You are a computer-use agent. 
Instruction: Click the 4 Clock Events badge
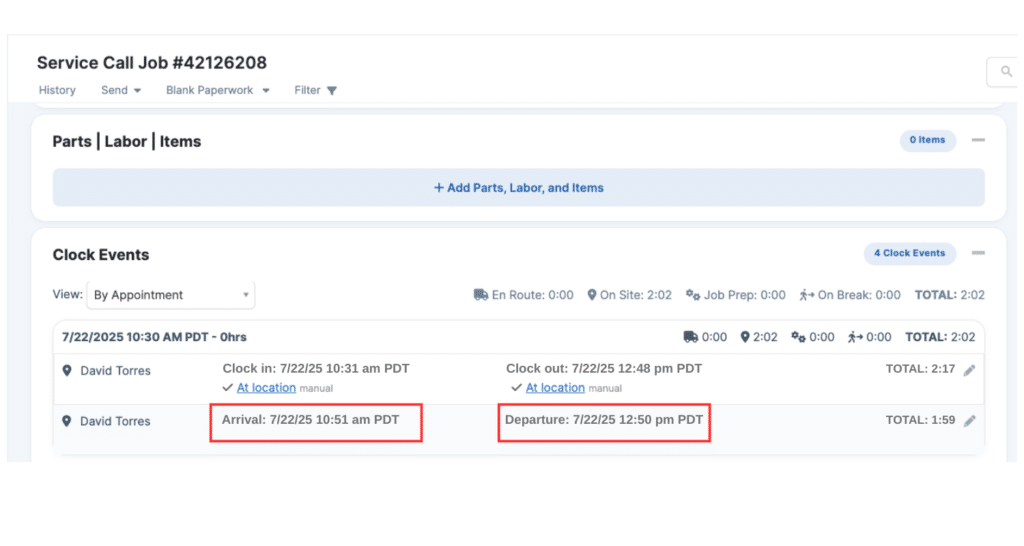pyautogui.click(x=909, y=253)
